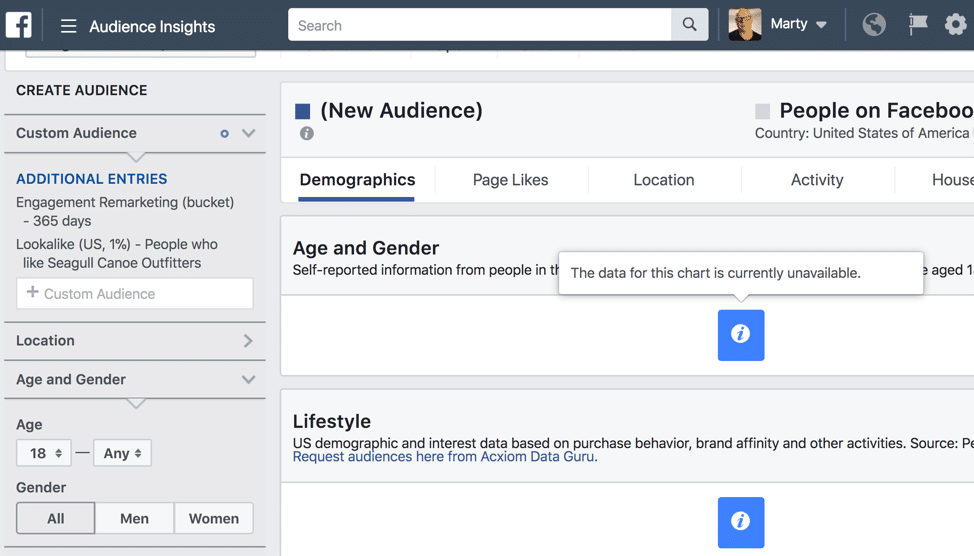Screen dimensions: 974x556
Task: Select the All gender button
Action: coord(55,518)
